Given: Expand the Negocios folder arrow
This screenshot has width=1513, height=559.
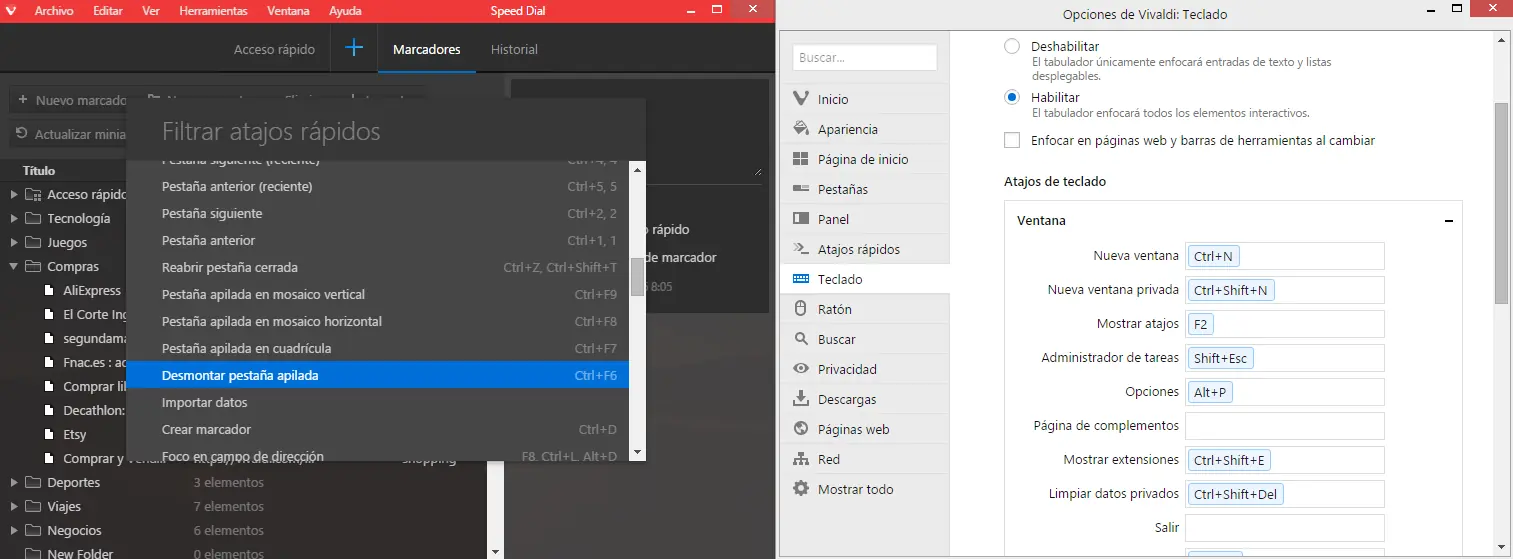Looking at the screenshot, I should [x=14, y=530].
